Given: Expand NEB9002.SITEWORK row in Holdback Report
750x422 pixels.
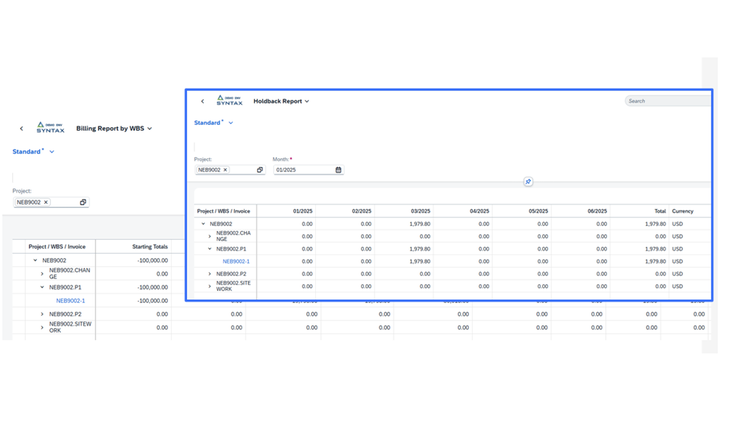Looking at the screenshot, I should click(210, 287).
